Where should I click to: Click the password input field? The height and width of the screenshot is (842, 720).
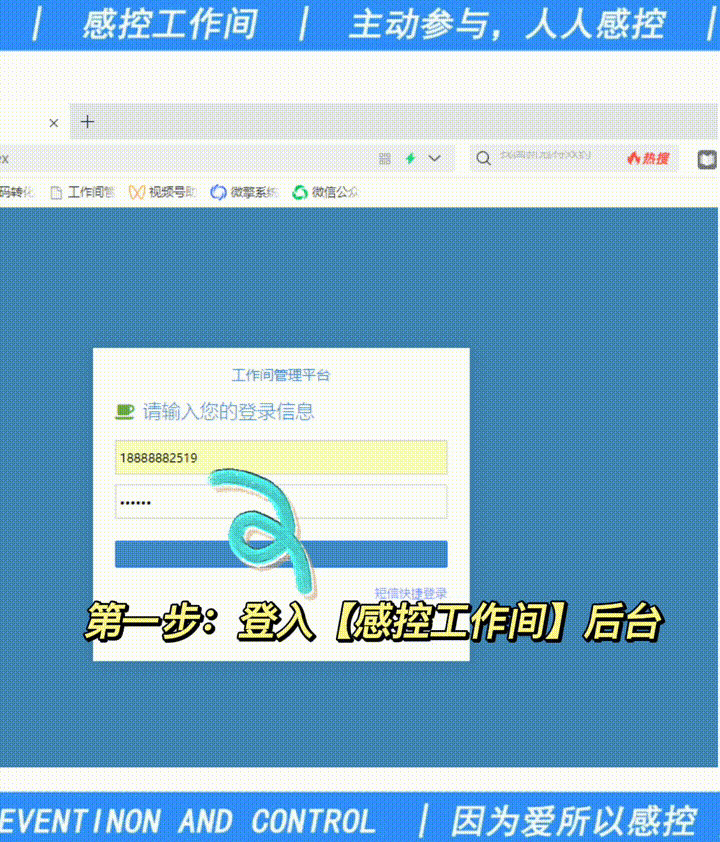click(x=281, y=502)
